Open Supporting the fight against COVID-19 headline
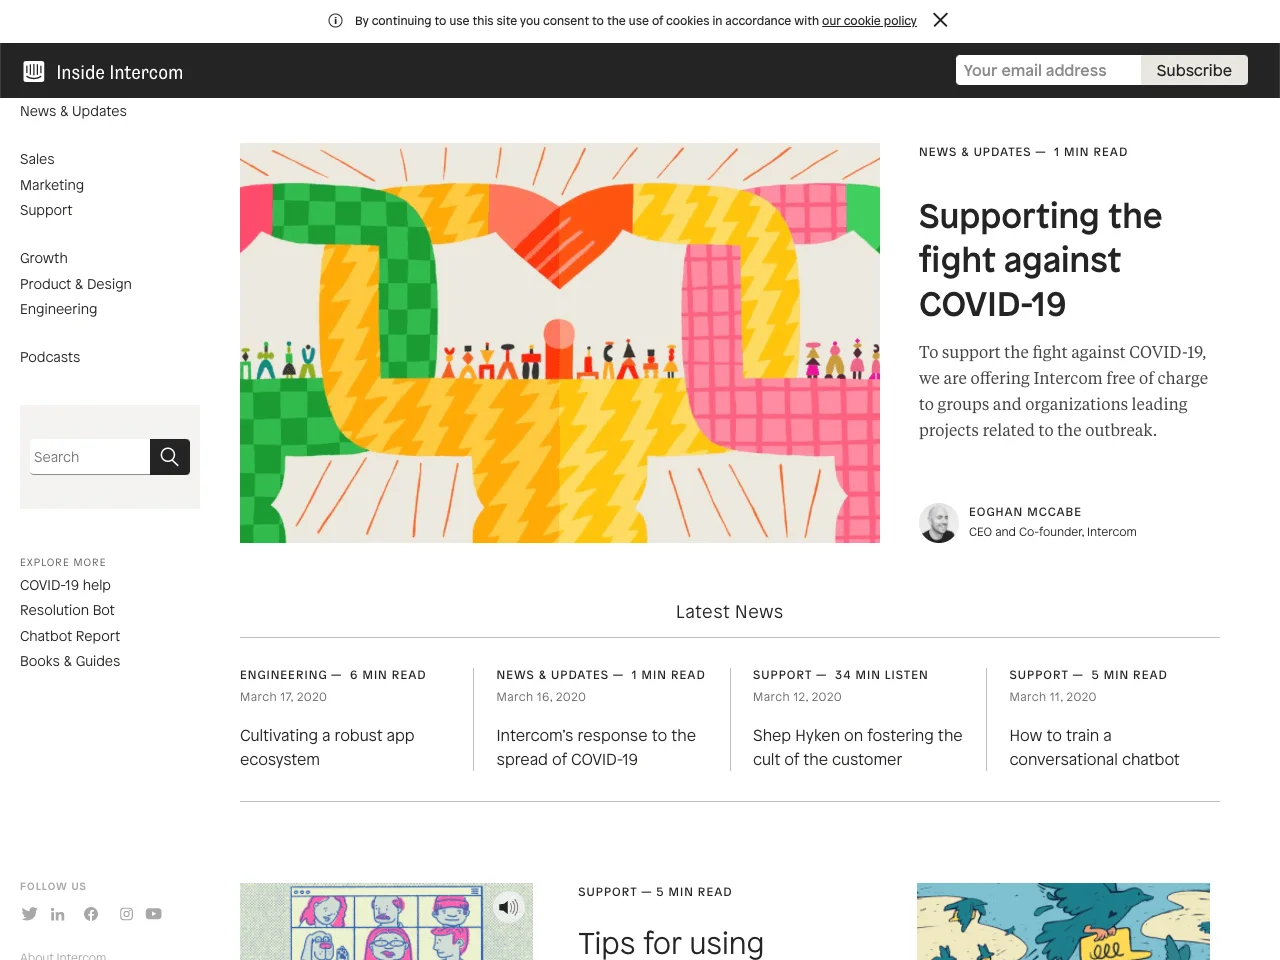 point(1040,260)
